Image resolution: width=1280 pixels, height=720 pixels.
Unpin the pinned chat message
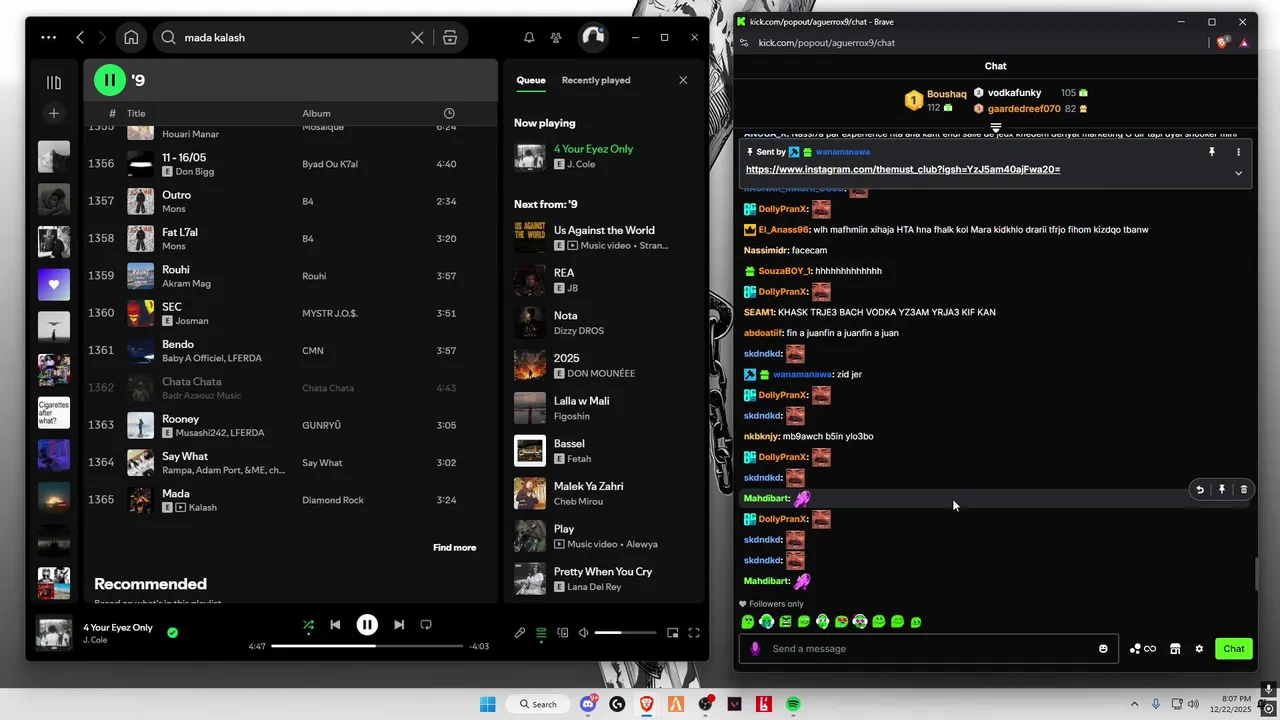coord(1211,152)
